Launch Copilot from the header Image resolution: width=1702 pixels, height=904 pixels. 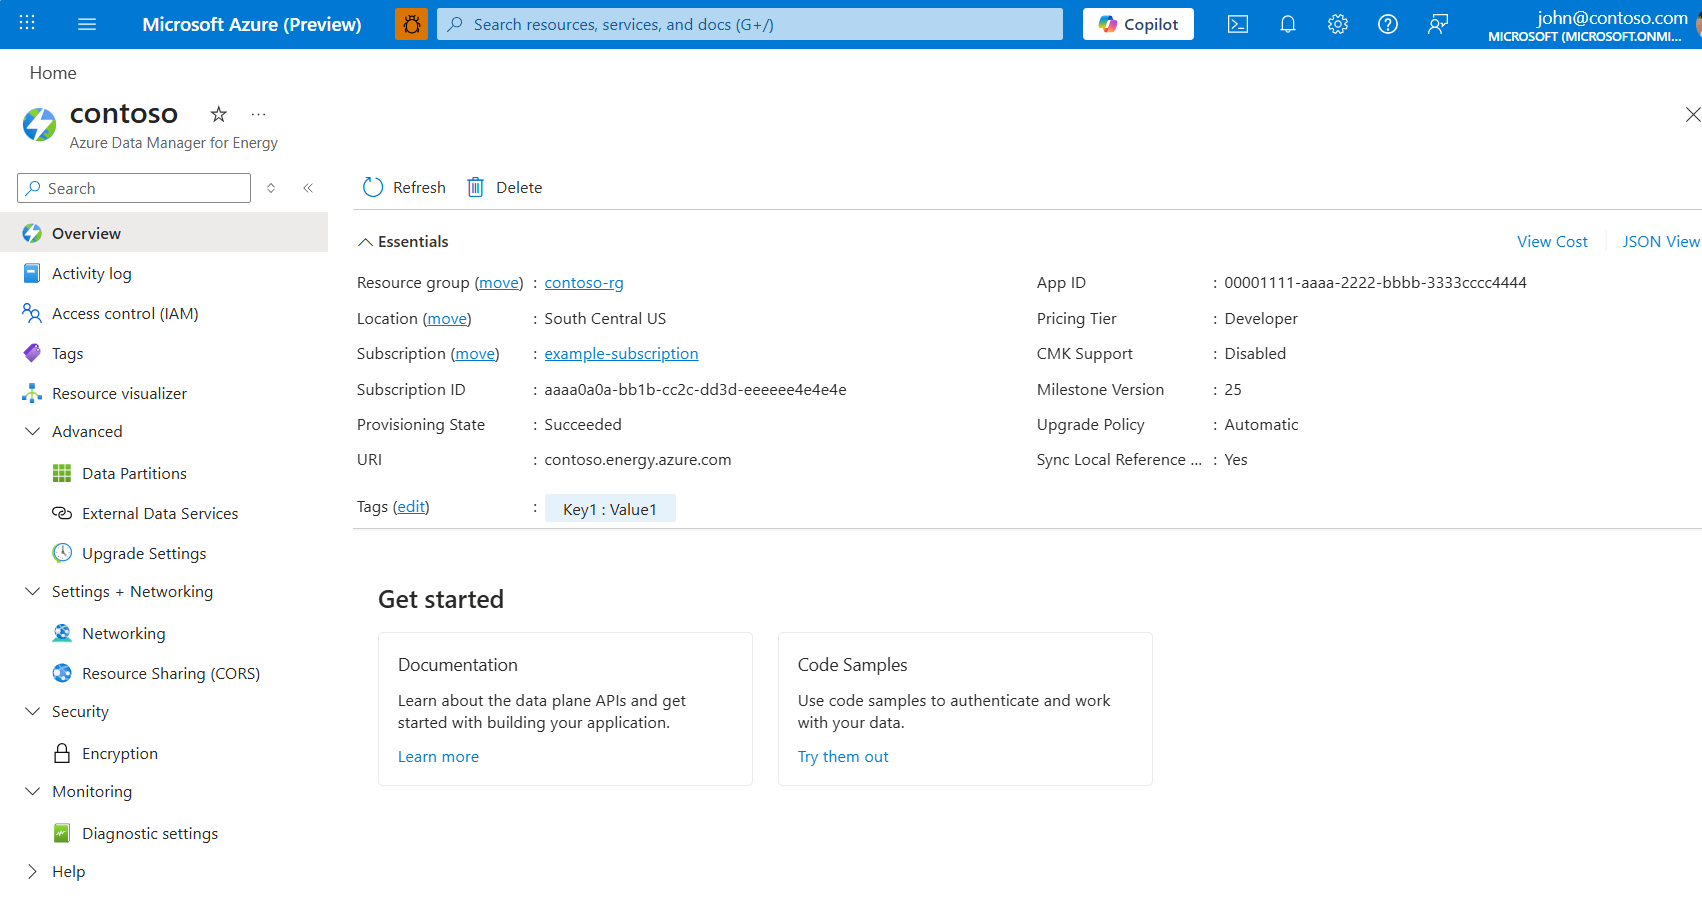pyautogui.click(x=1138, y=24)
